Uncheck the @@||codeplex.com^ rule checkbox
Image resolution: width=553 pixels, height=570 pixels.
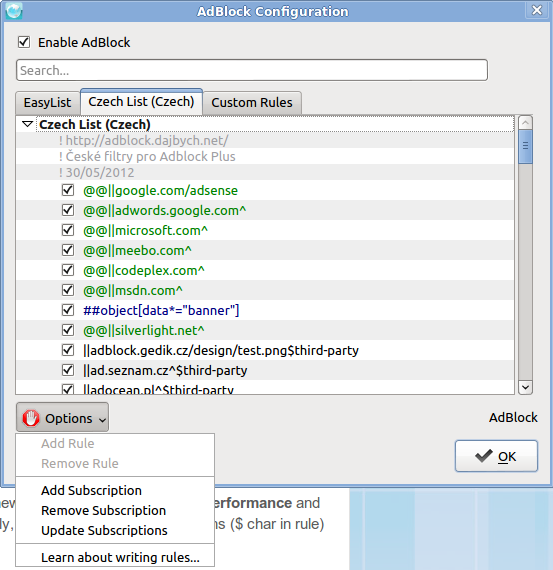point(68,270)
